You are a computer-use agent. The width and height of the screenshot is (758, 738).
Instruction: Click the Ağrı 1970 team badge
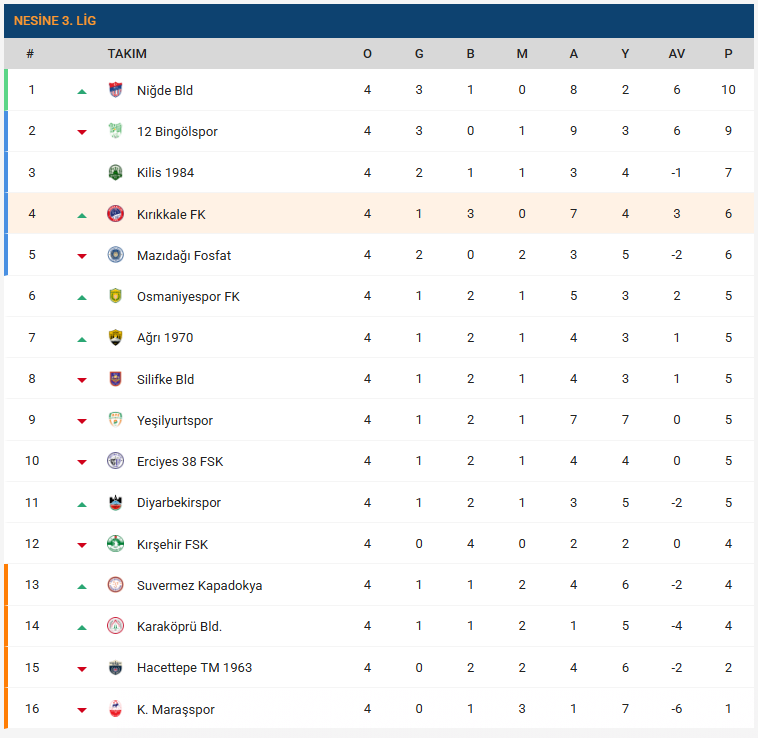tap(115, 337)
